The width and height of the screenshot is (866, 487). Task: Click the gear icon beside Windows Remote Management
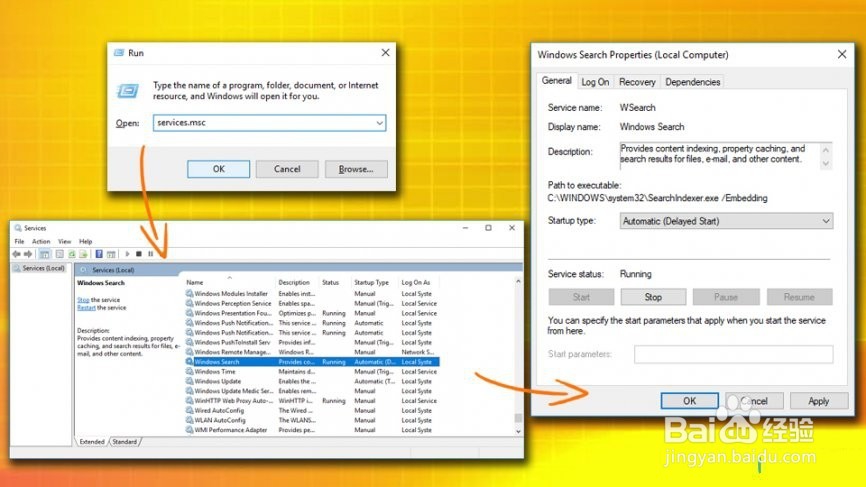pyautogui.click(x=189, y=352)
